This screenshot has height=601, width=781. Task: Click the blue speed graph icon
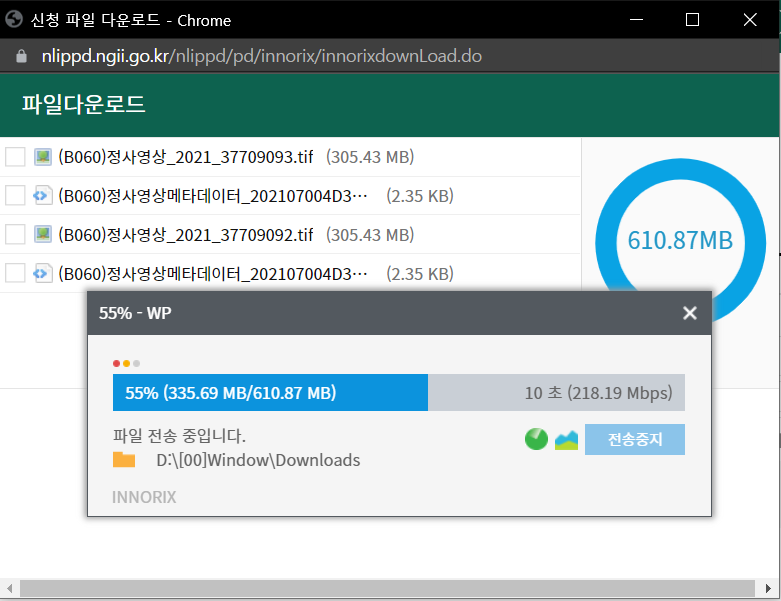566,440
